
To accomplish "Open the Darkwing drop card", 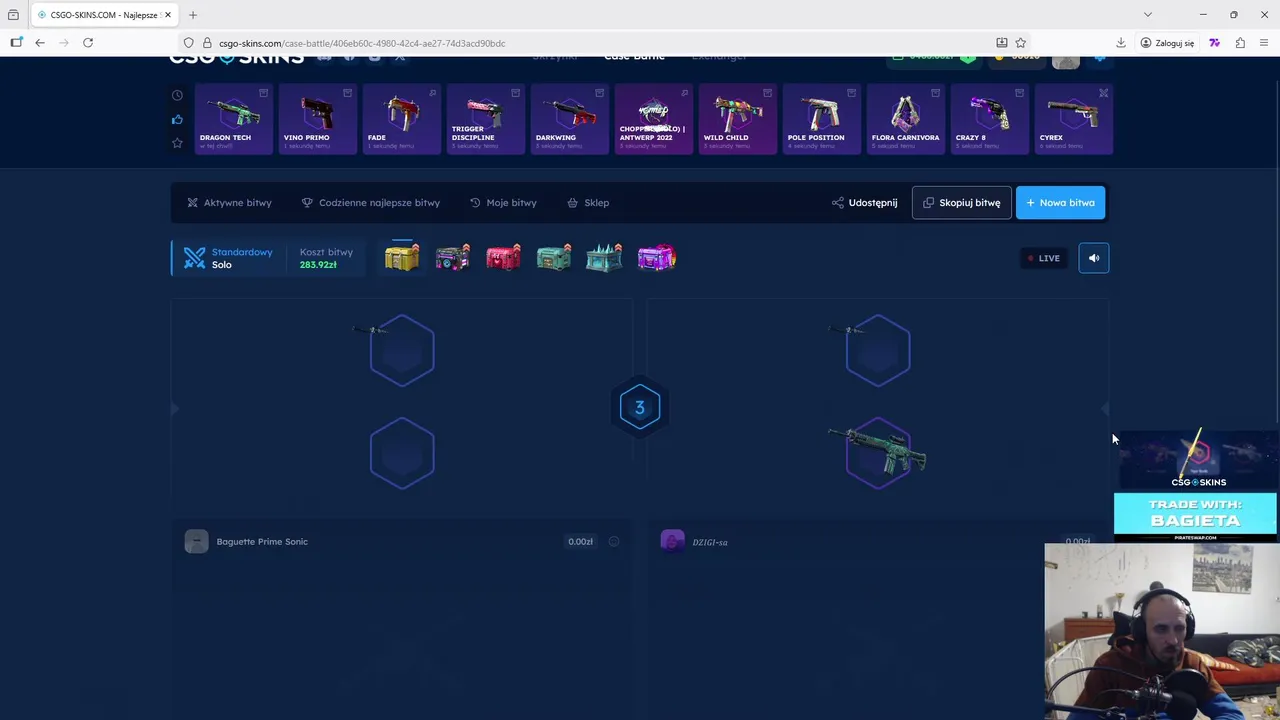I will [x=570, y=119].
